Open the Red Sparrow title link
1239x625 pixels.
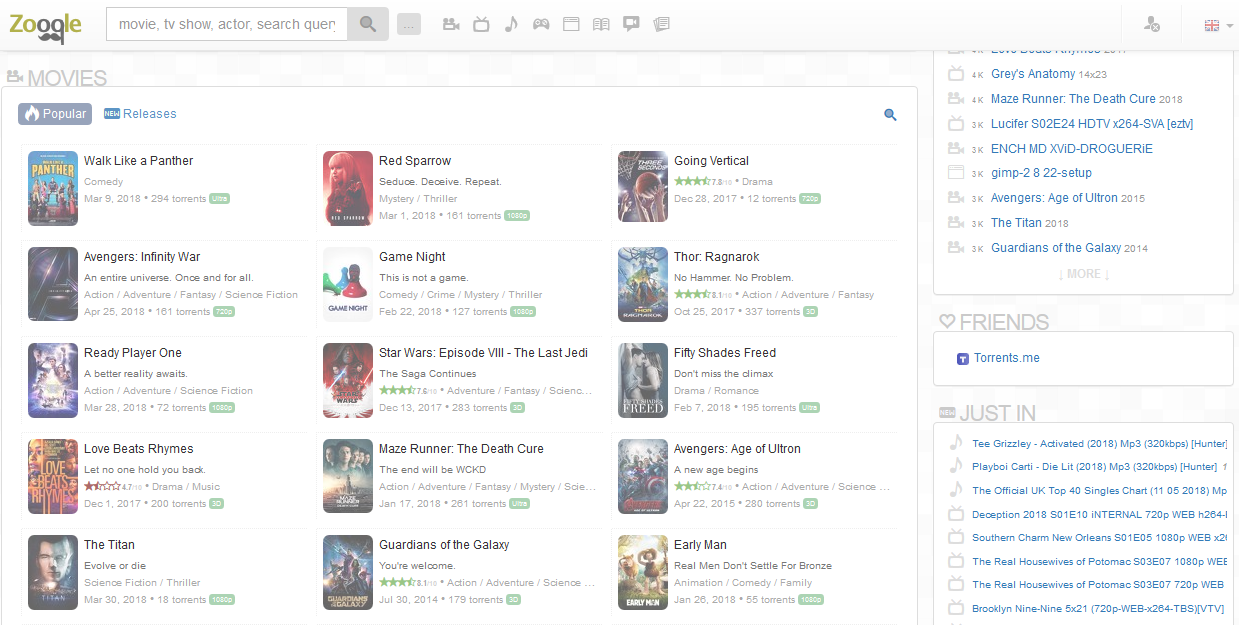415,161
